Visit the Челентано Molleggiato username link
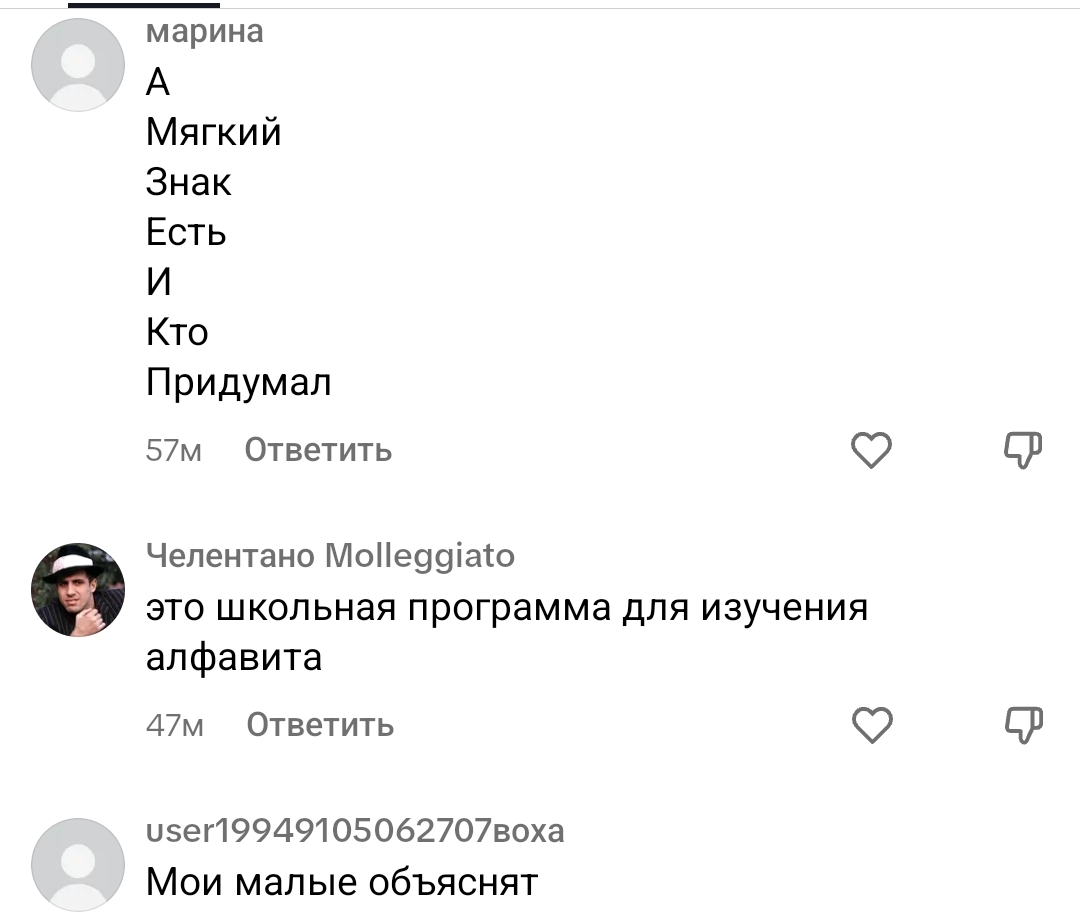This screenshot has height=920, width=1080. point(330,555)
